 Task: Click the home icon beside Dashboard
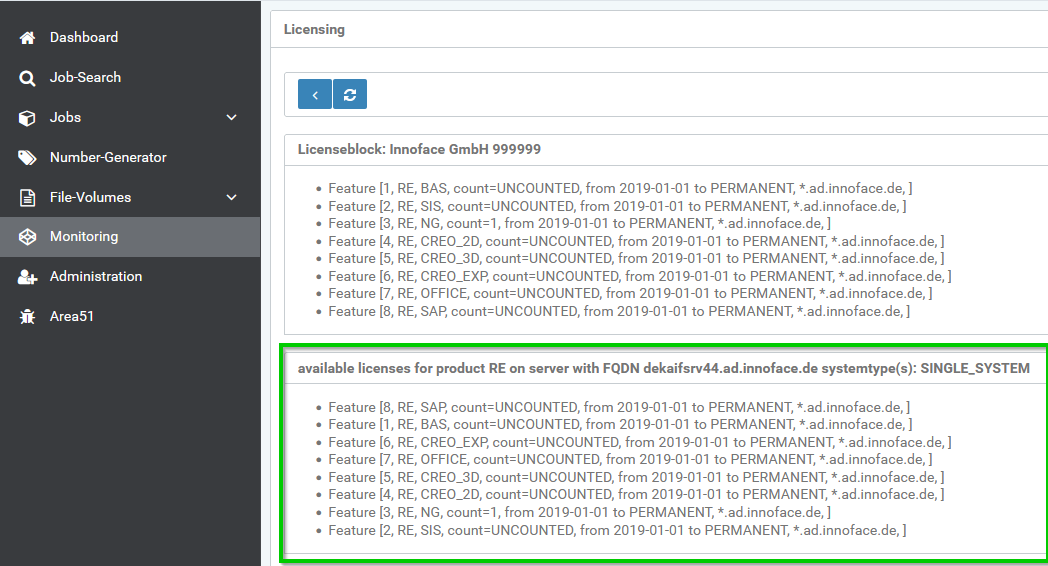click(27, 38)
